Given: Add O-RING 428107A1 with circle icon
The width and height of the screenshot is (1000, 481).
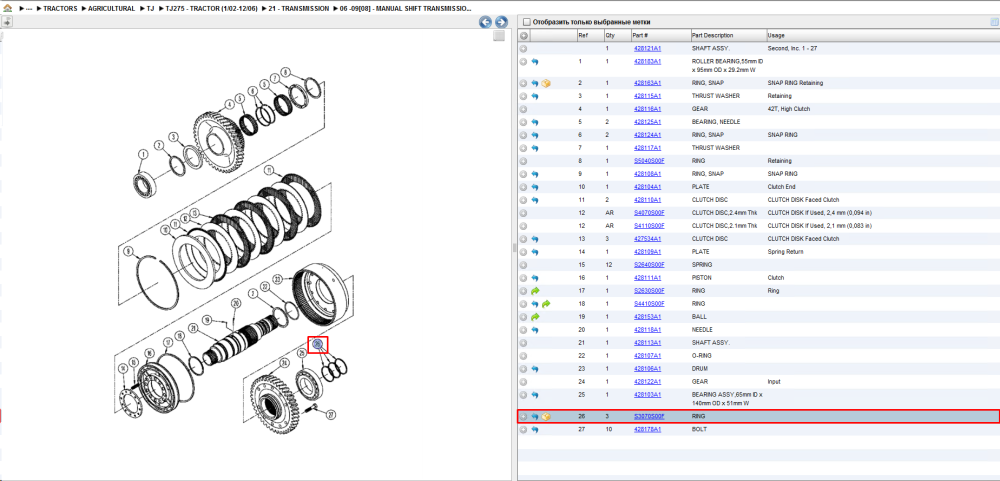Looking at the screenshot, I should coord(524,355).
